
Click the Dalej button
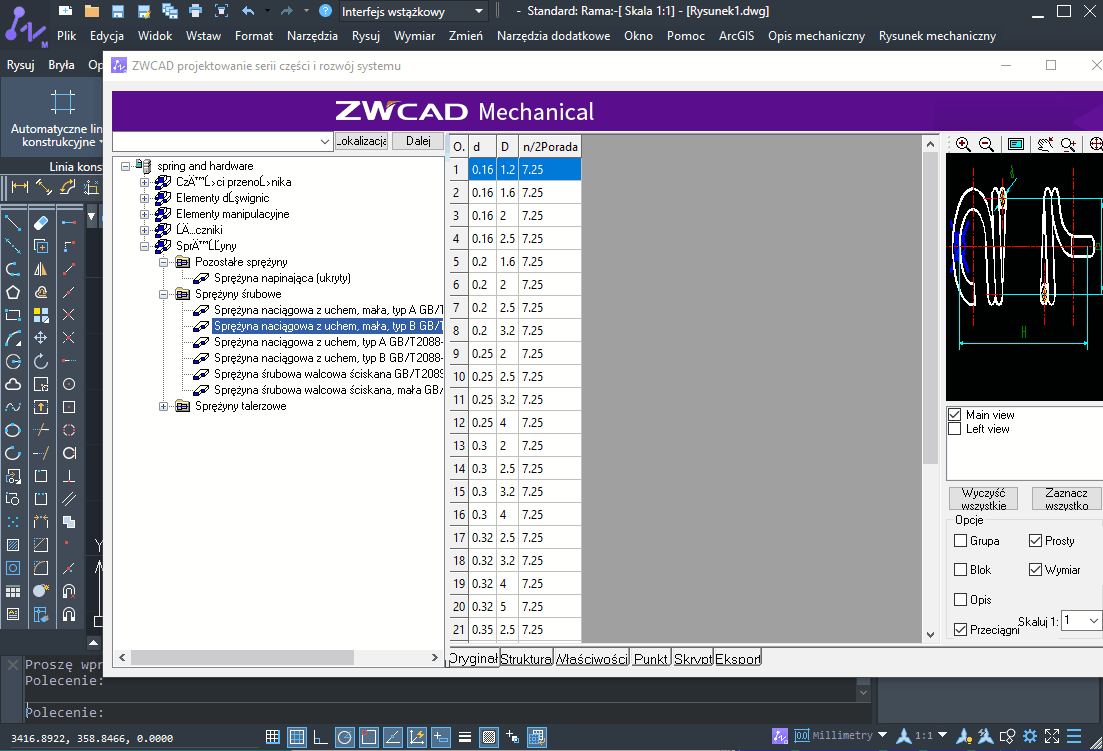pos(418,141)
